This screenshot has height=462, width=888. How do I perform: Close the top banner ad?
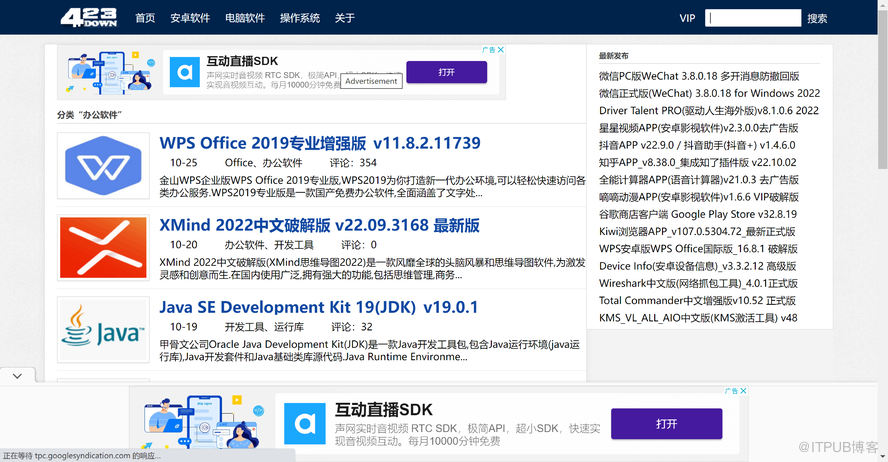[x=501, y=50]
